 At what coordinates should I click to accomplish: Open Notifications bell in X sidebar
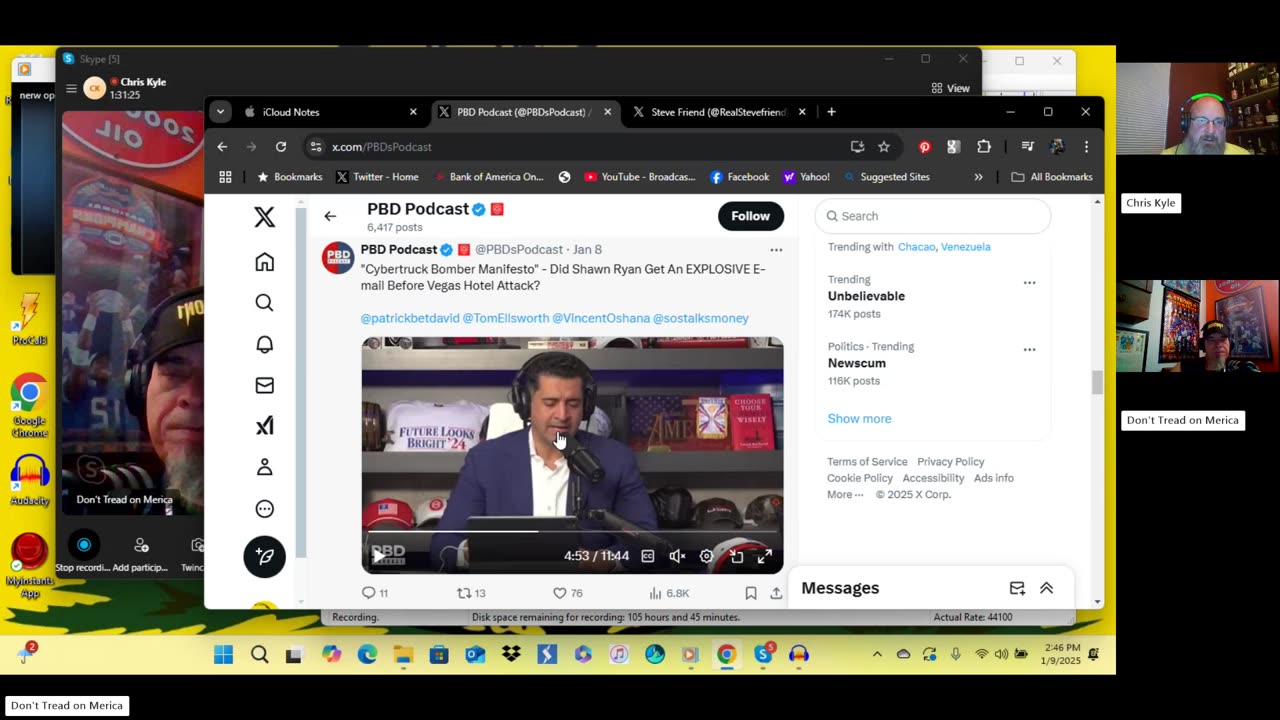click(x=264, y=344)
